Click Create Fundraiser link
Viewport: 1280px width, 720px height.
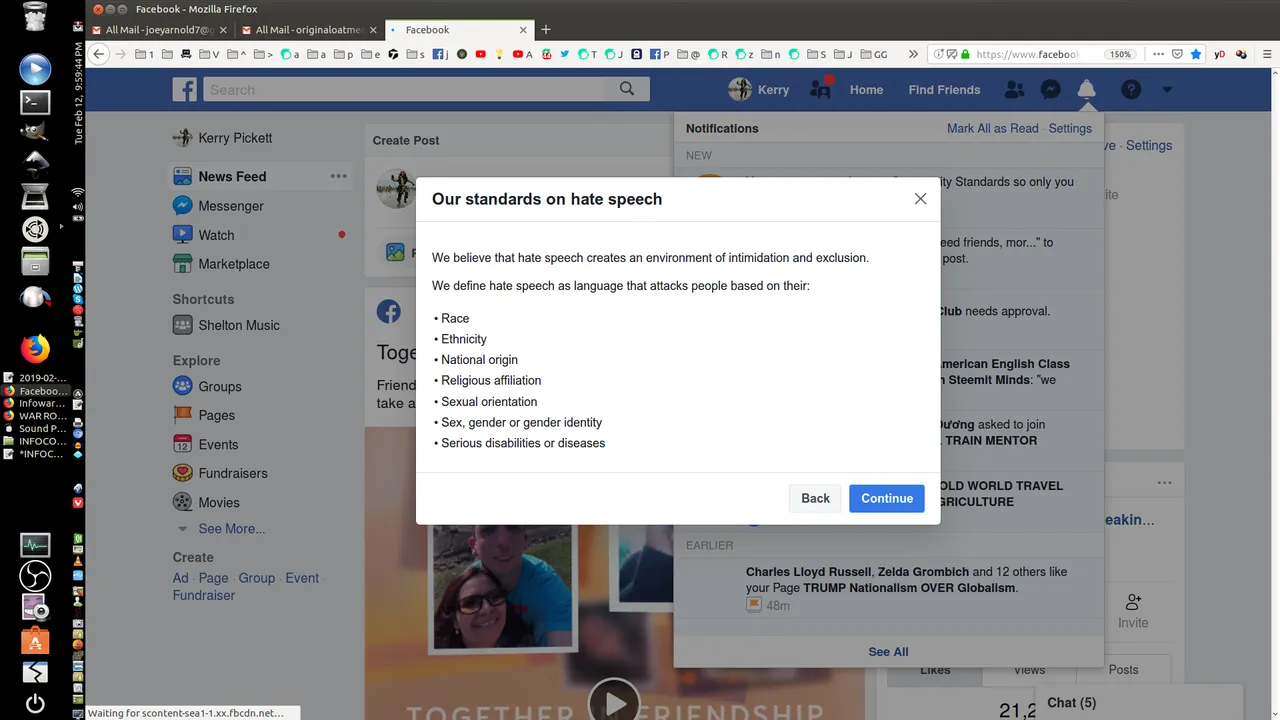click(204, 595)
